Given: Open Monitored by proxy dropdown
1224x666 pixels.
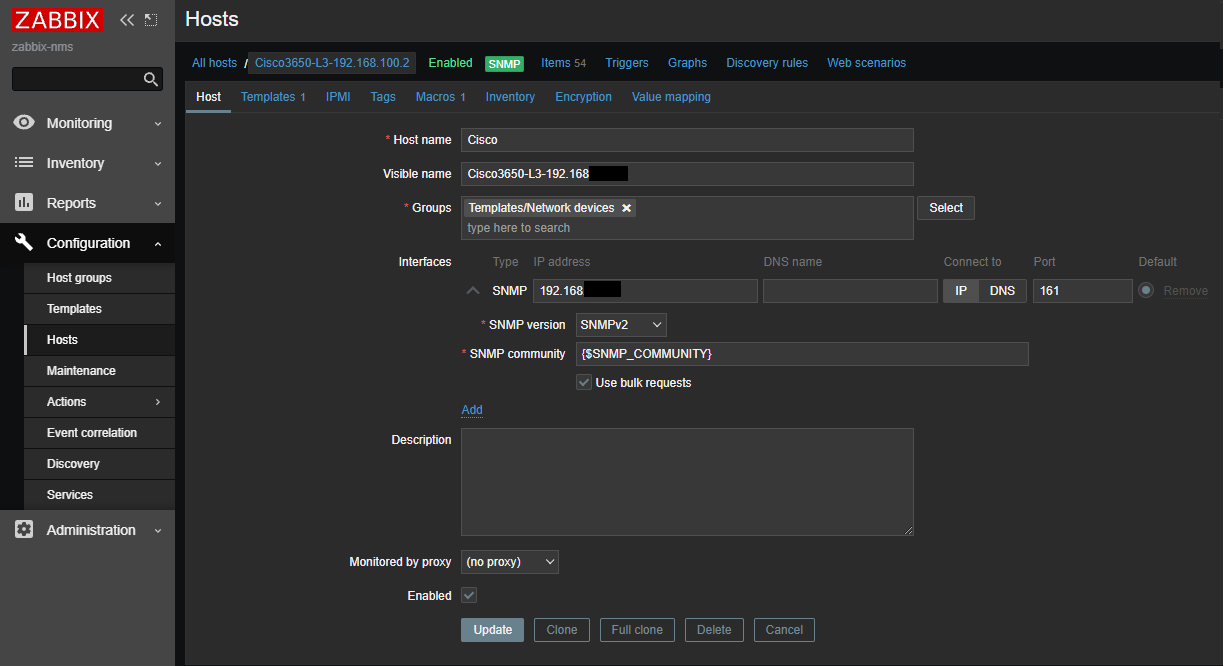Looking at the screenshot, I should pyautogui.click(x=510, y=562).
